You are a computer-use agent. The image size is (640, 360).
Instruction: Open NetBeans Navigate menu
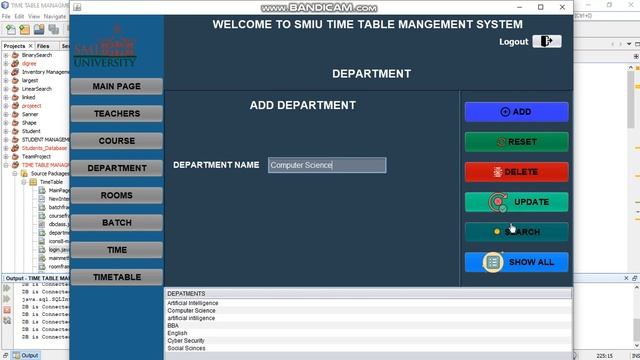55,16
